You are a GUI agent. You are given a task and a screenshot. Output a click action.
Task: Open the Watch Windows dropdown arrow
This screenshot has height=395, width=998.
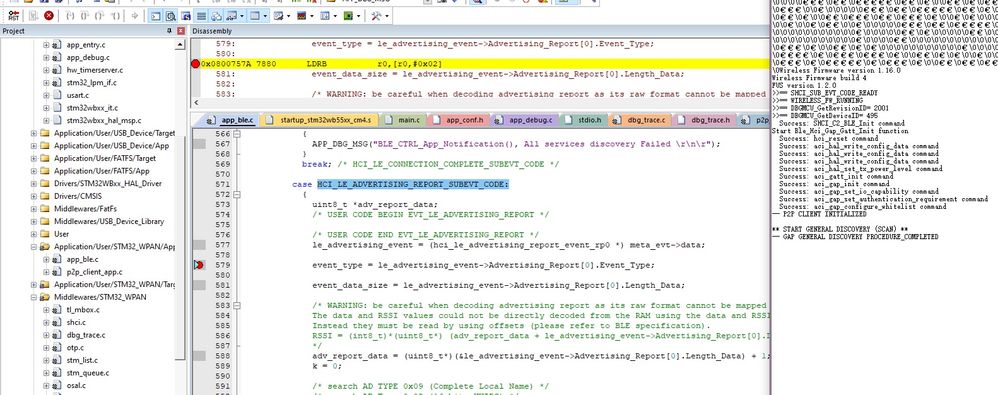click(x=242, y=15)
